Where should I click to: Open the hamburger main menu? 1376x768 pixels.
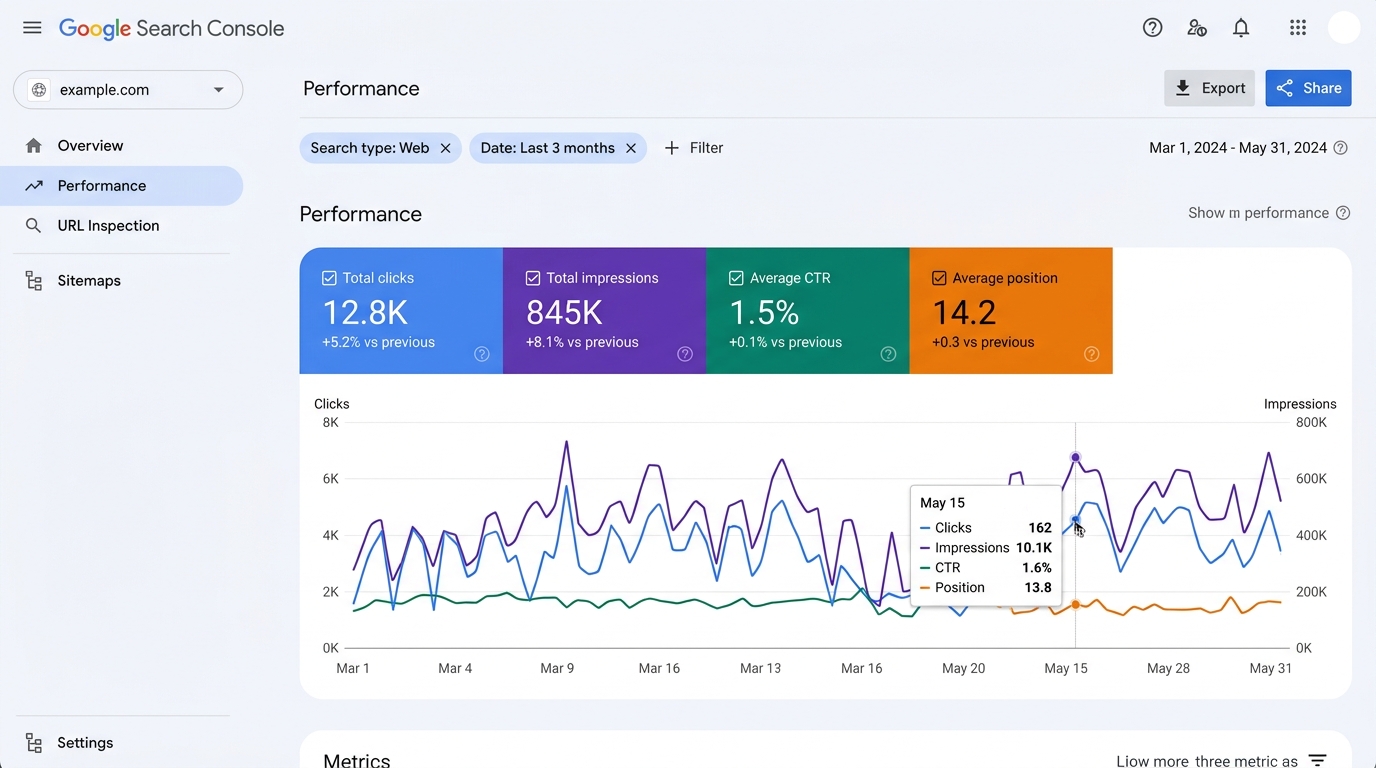coord(32,28)
